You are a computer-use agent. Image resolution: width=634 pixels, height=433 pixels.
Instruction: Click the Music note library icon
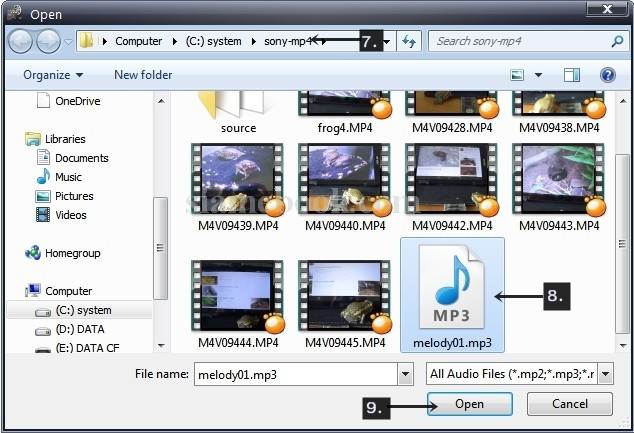coord(43,176)
